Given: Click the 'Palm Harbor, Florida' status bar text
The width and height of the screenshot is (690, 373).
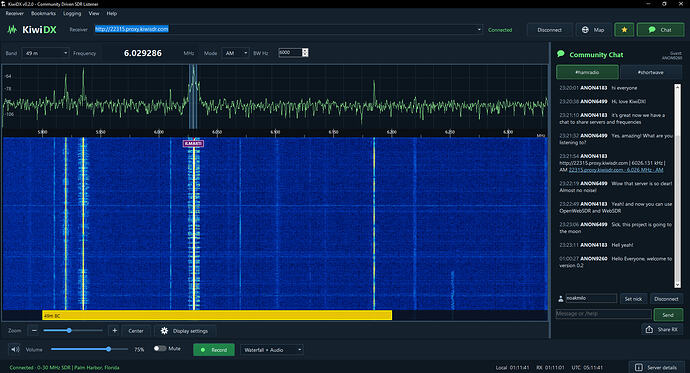Looking at the screenshot, I should 96,367.
